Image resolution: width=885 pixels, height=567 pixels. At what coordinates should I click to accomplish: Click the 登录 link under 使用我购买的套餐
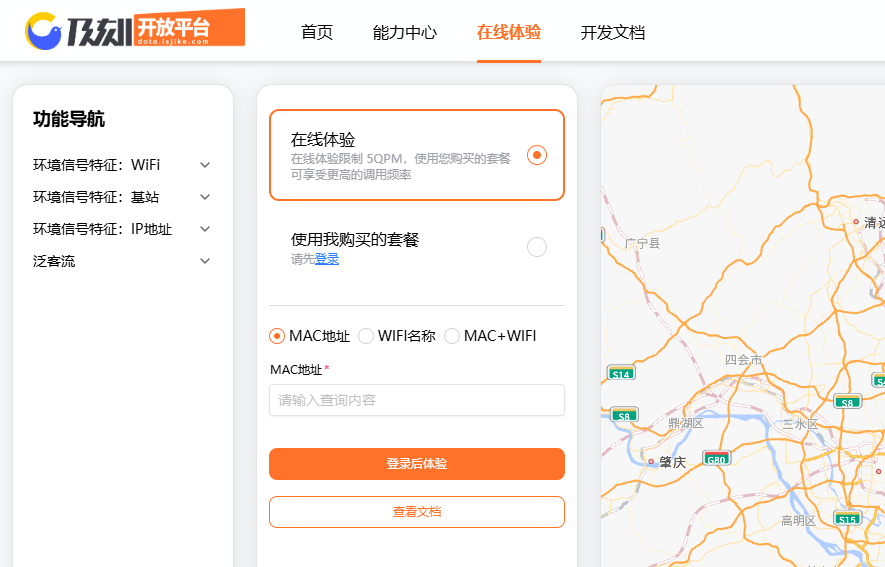click(327, 259)
